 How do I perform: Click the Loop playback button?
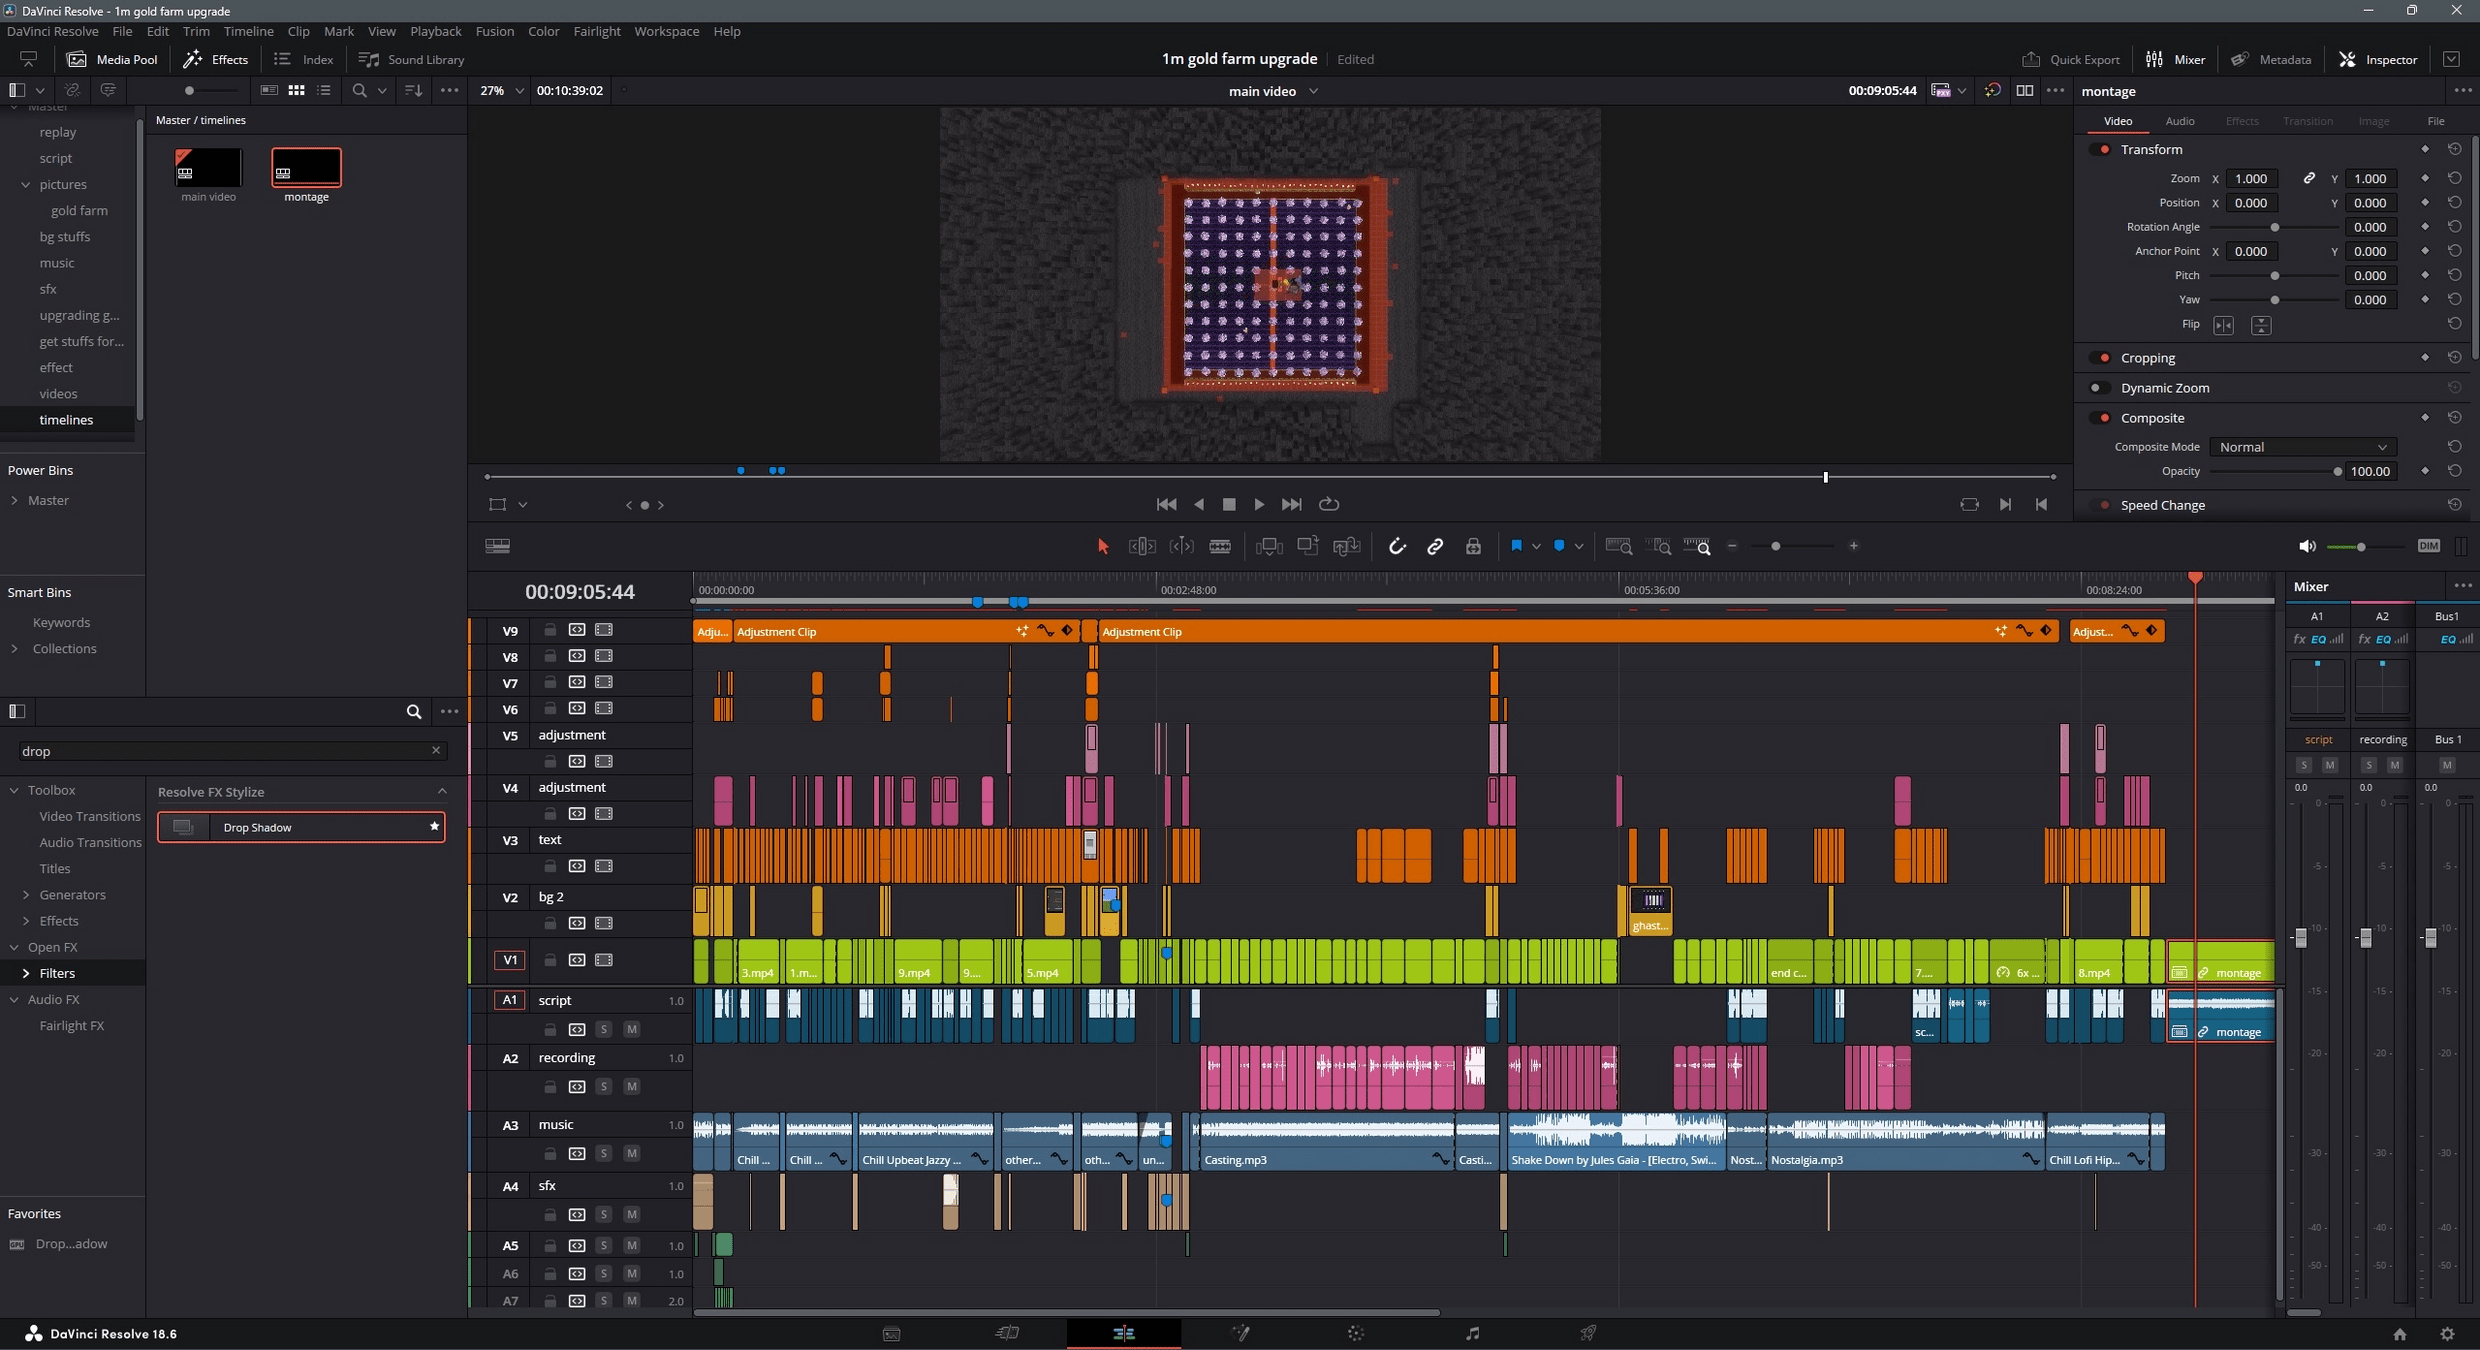pyautogui.click(x=1329, y=505)
